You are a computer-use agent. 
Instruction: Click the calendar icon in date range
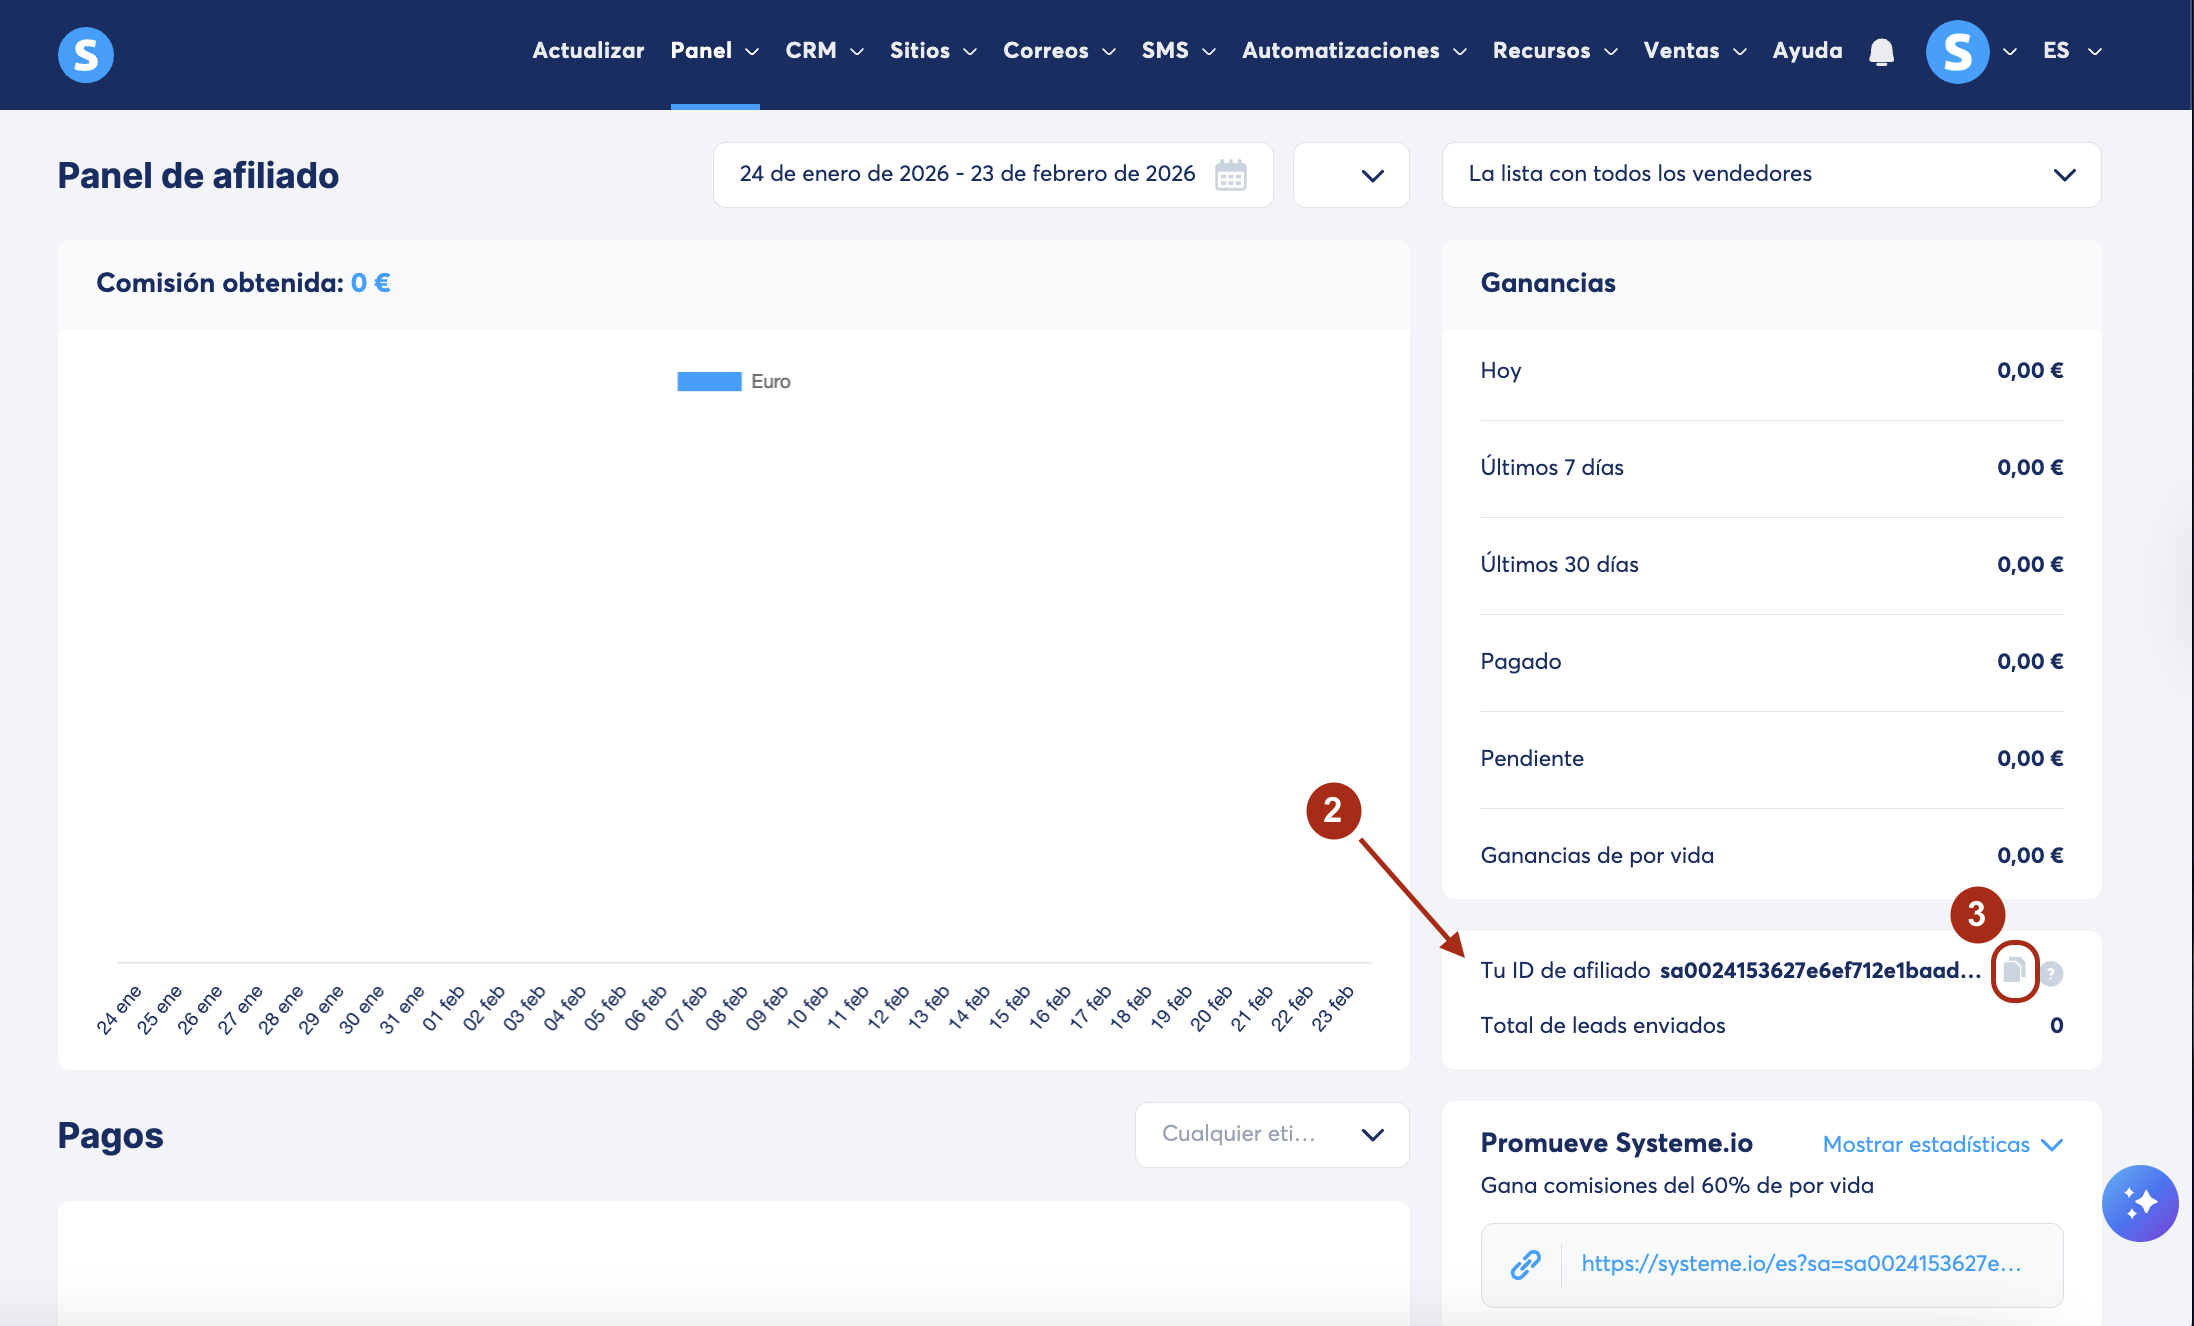1230,175
